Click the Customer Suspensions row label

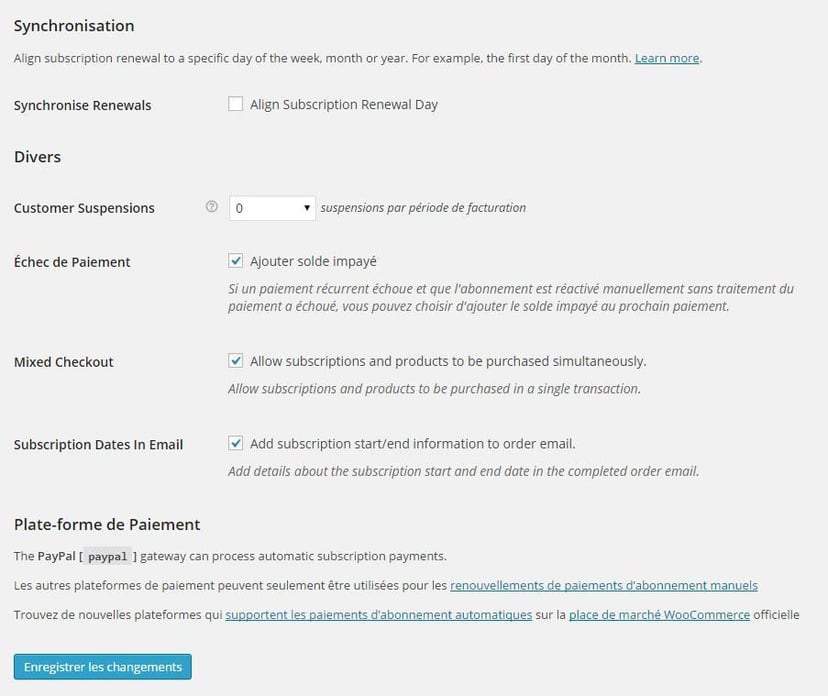click(84, 208)
